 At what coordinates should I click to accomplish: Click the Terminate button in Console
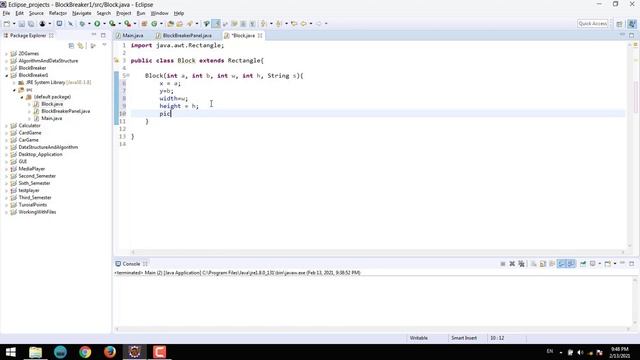(x=503, y=264)
